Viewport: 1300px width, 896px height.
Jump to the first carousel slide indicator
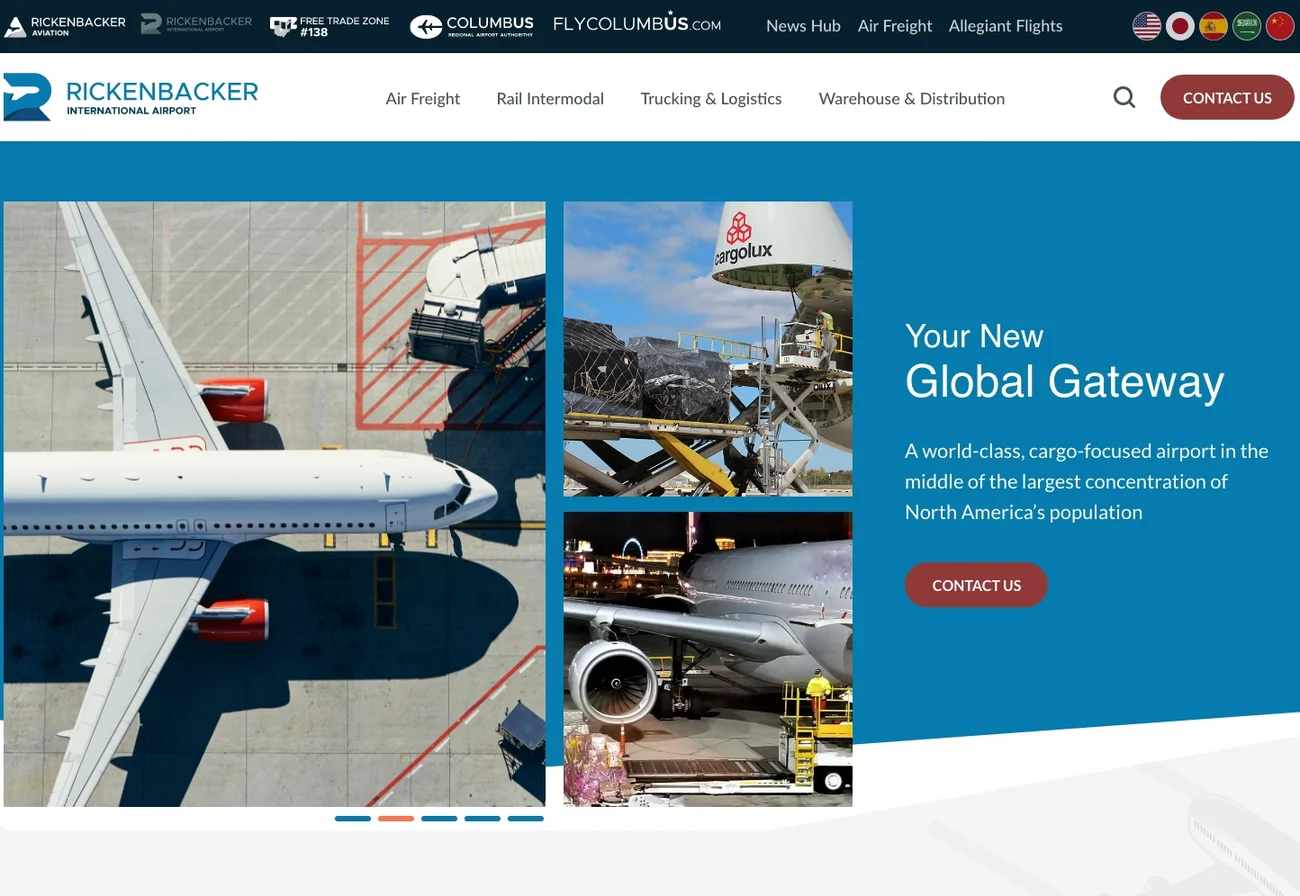(x=353, y=818)
